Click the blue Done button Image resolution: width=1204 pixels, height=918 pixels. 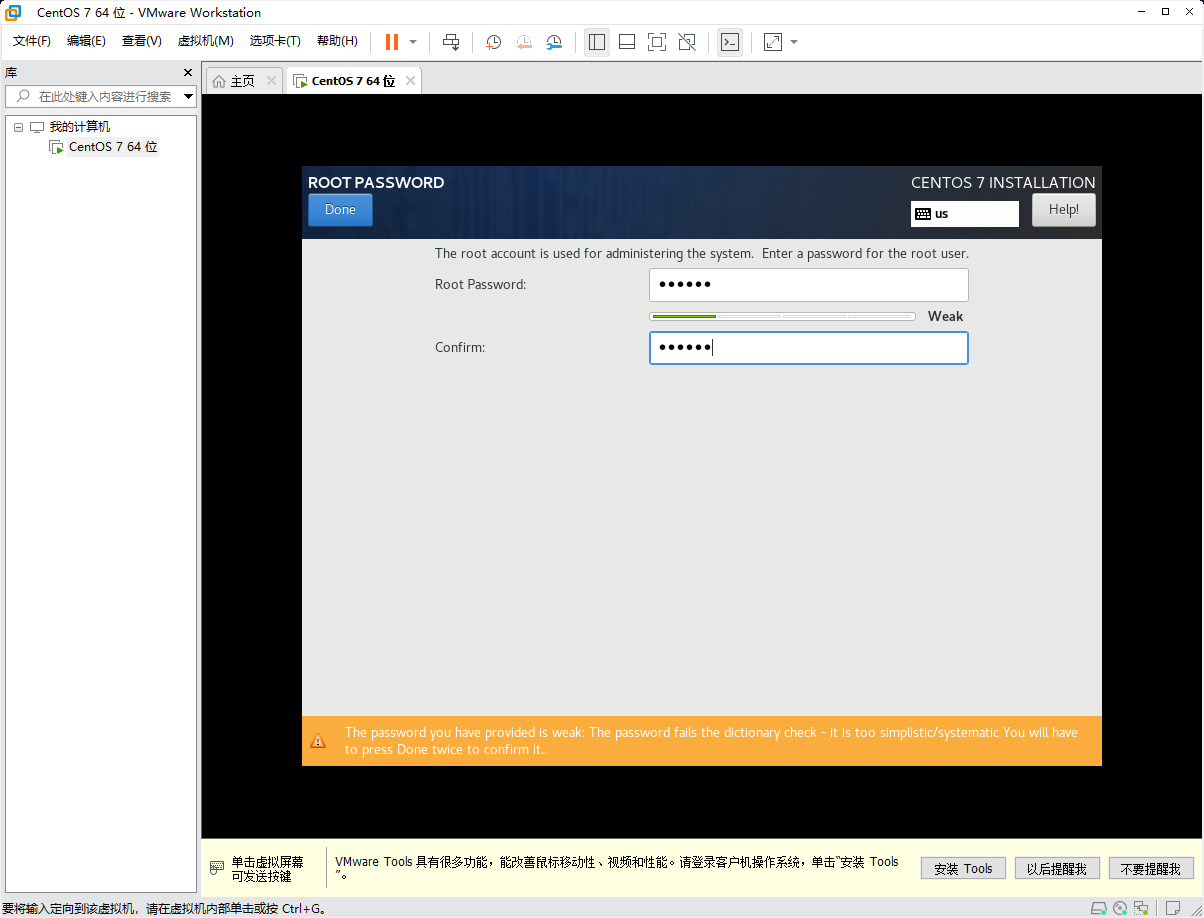[x=340, y=210]
